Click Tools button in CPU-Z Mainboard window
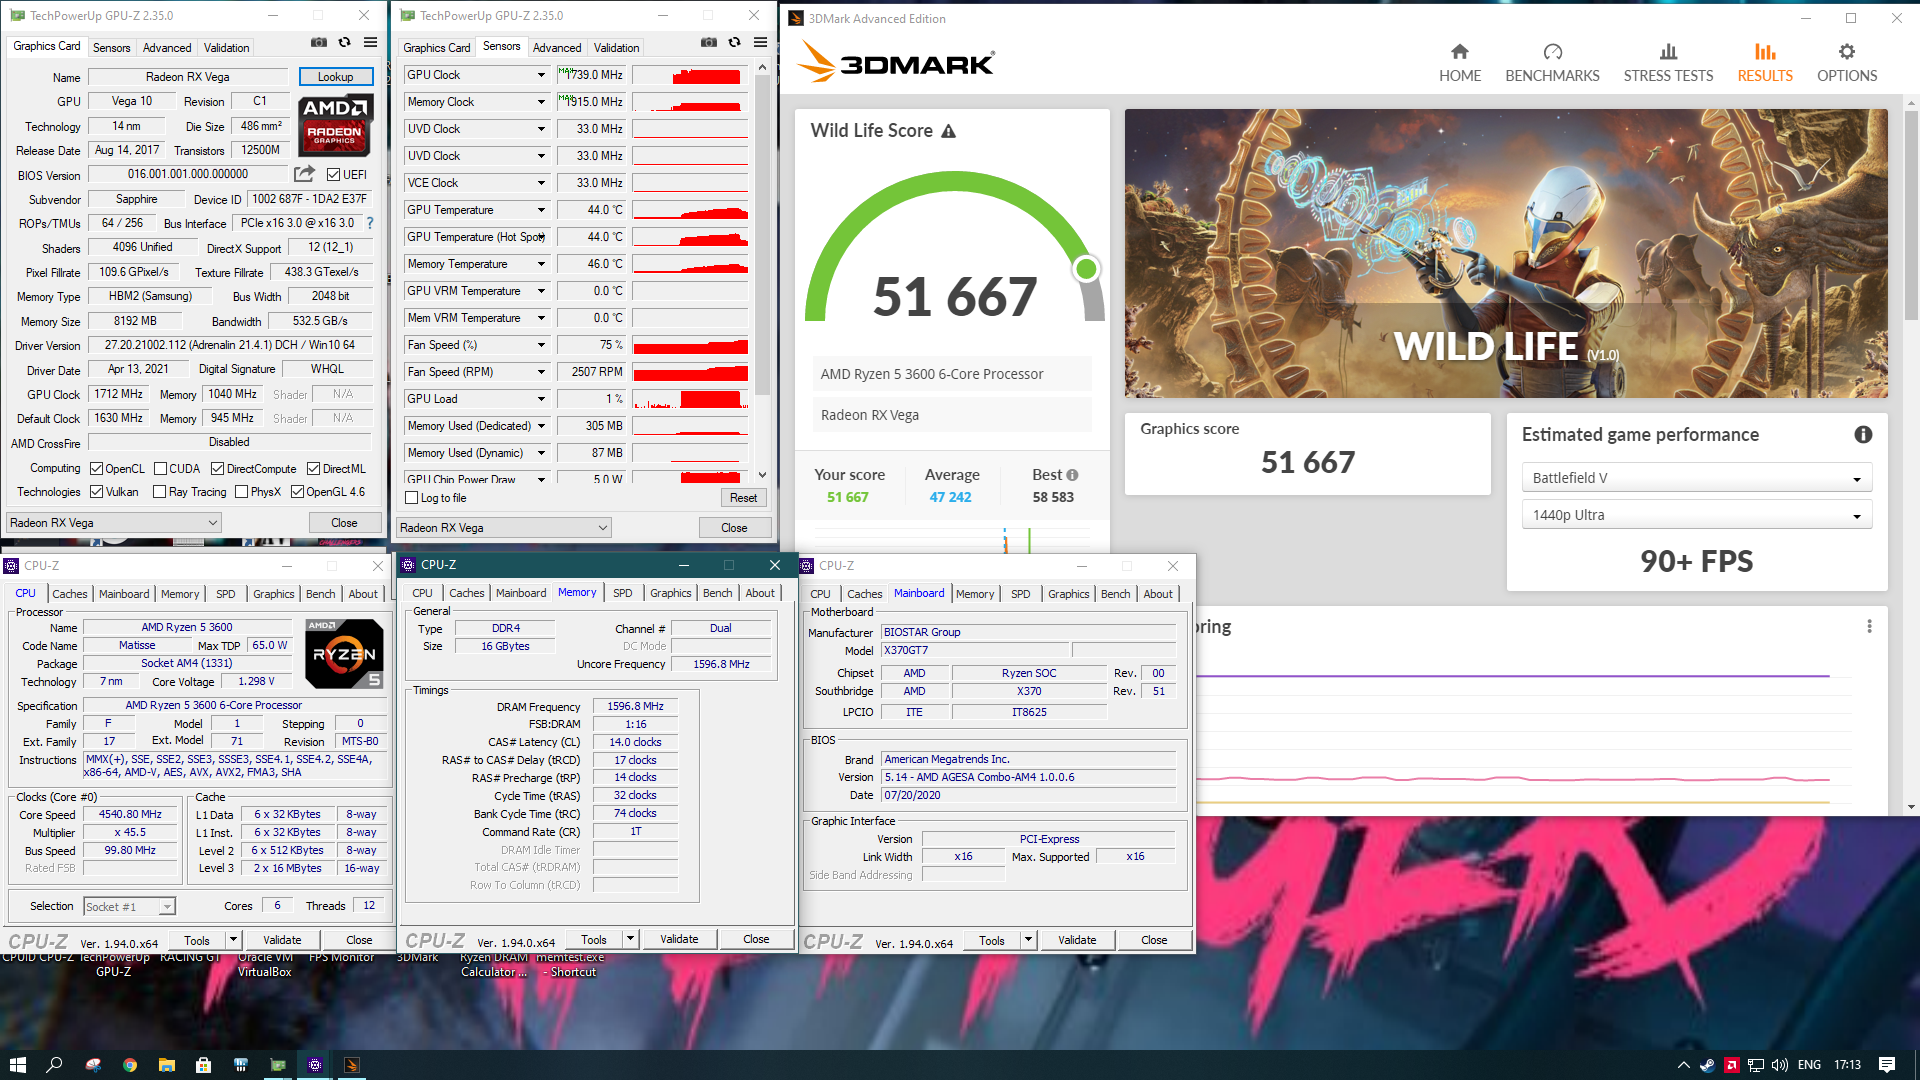The height and width of the screenshot is (1080, 1920). 991,940
